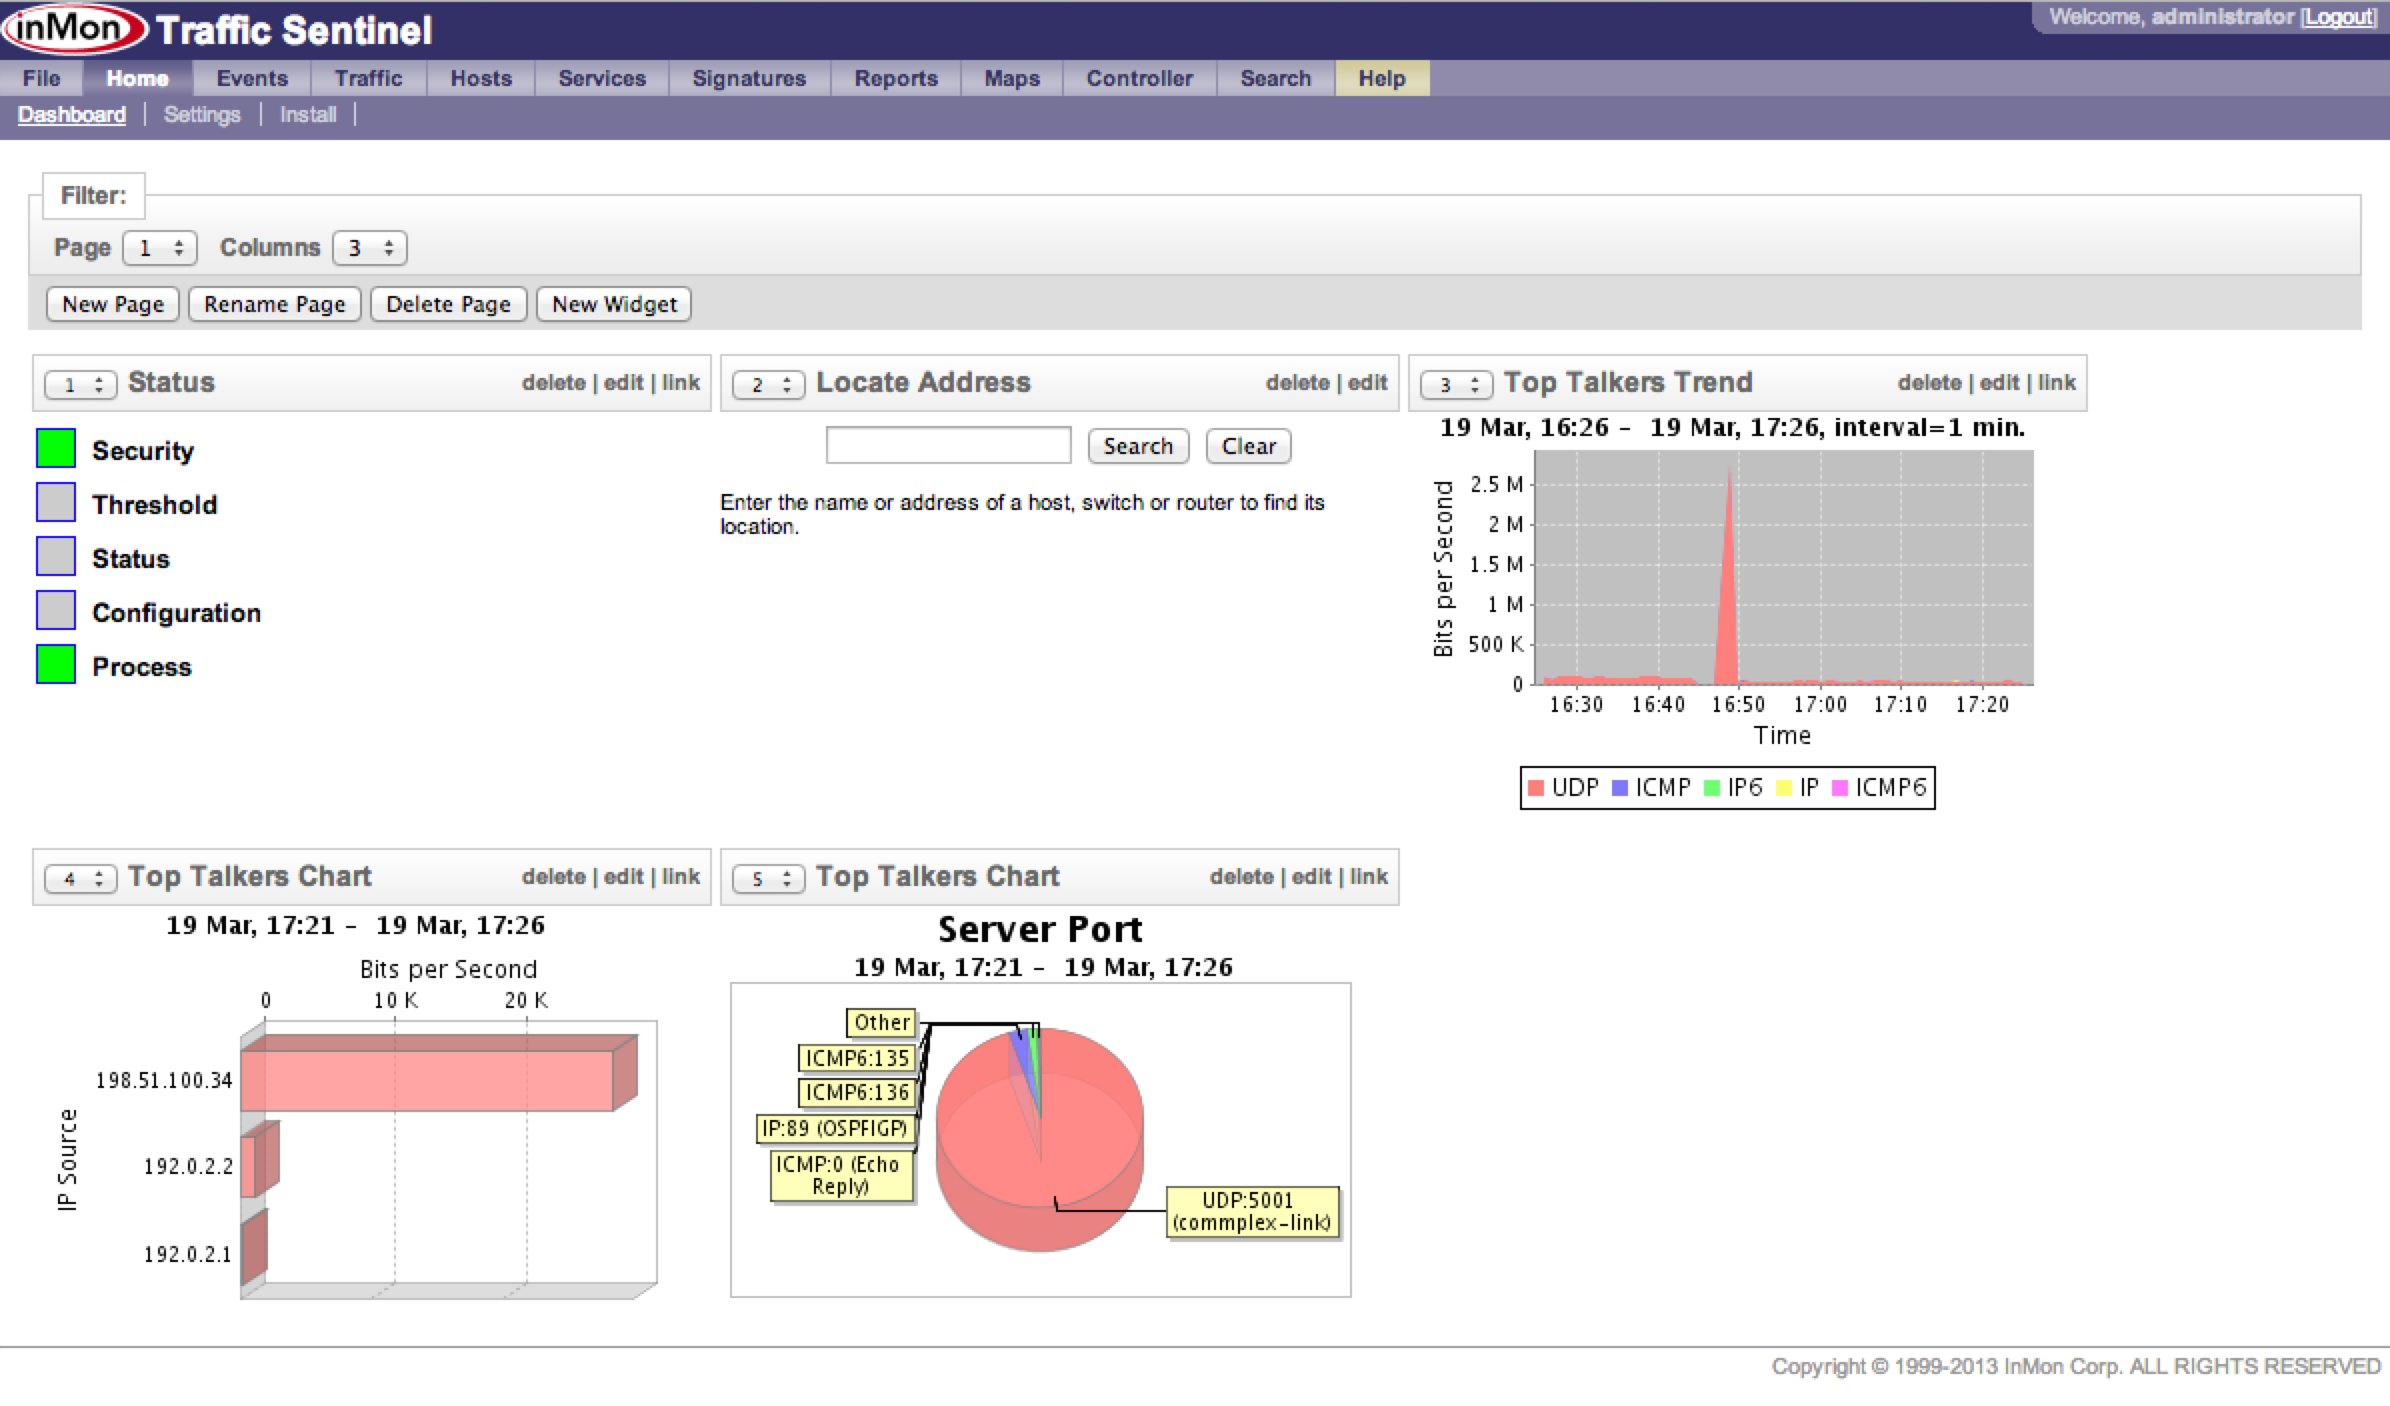Click the Logout link
2390x1406 pixels.
pos(2338,17)
